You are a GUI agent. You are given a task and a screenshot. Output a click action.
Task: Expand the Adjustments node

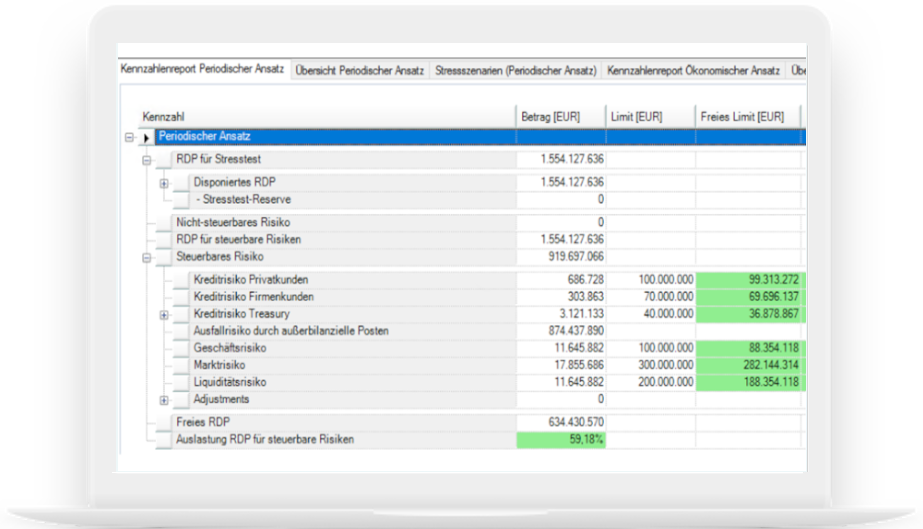164,400
